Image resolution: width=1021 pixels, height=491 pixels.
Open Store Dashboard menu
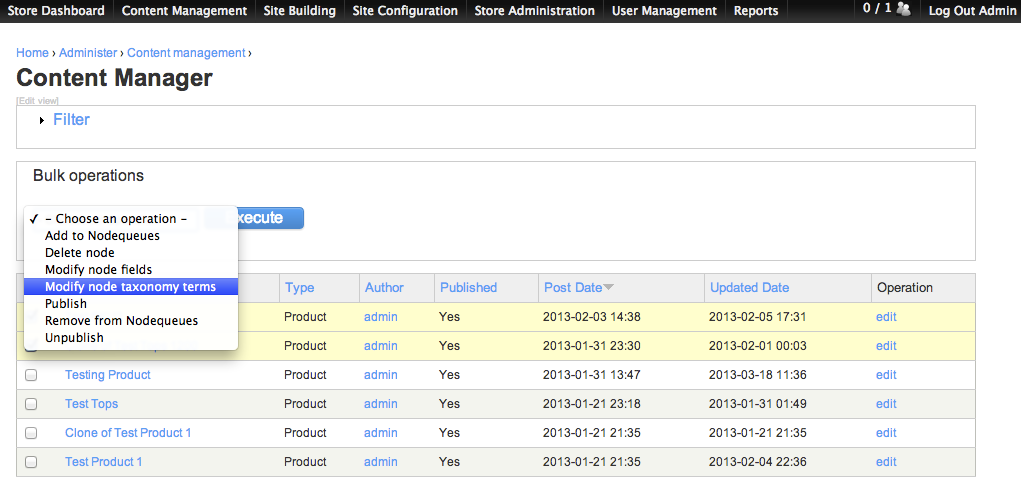pyautogui.click(x=56, y=11)
